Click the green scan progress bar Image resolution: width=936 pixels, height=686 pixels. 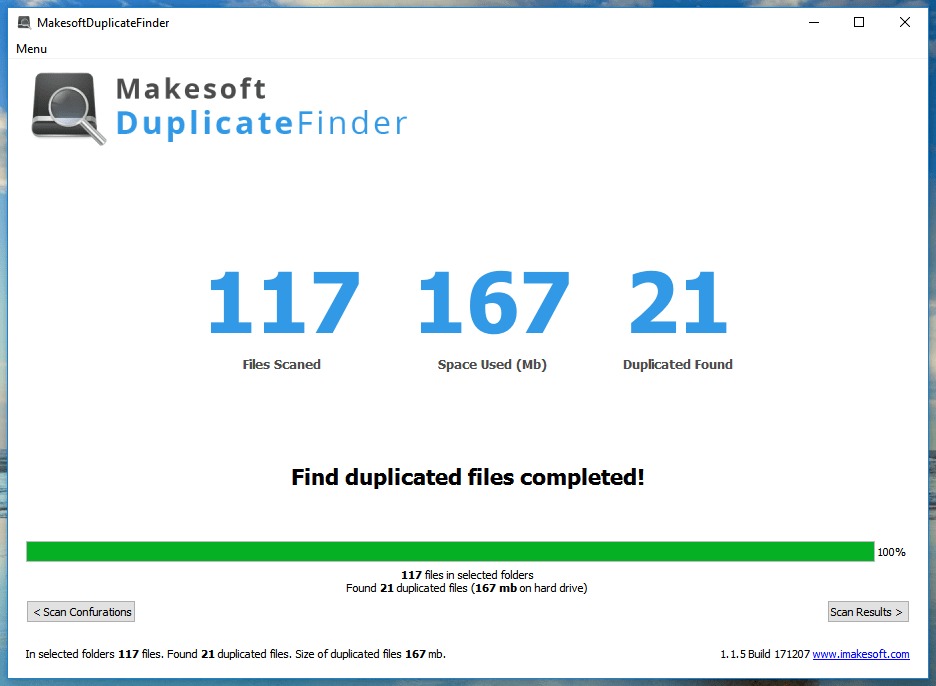(x=450, y=550)
